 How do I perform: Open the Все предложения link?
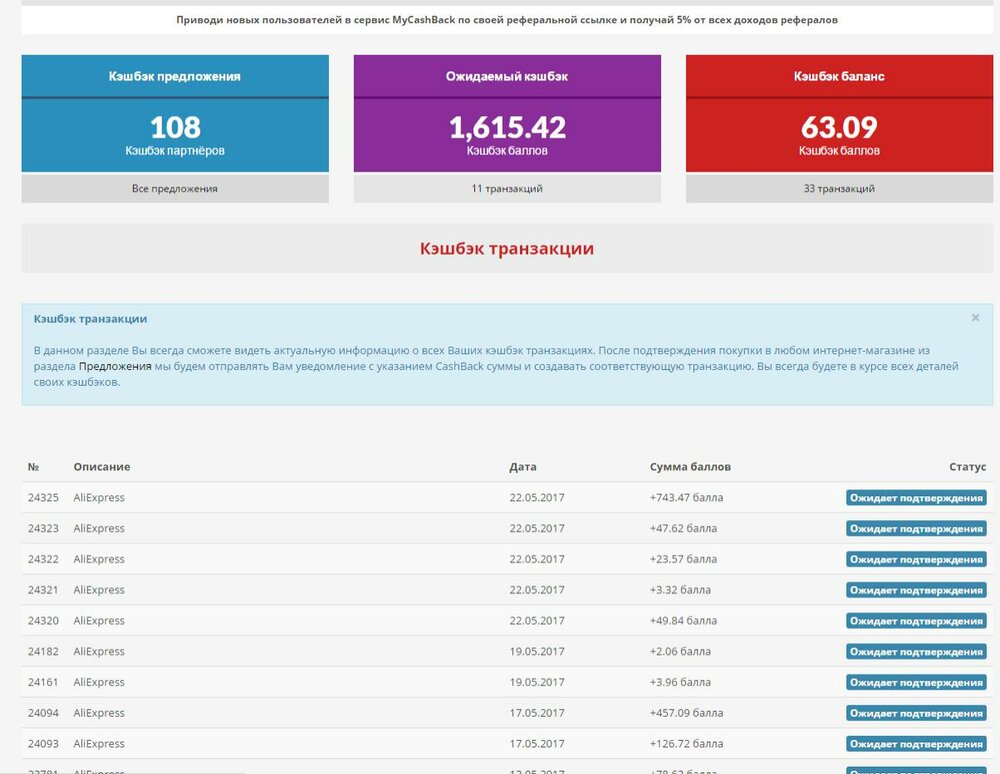tap(175, 188)
